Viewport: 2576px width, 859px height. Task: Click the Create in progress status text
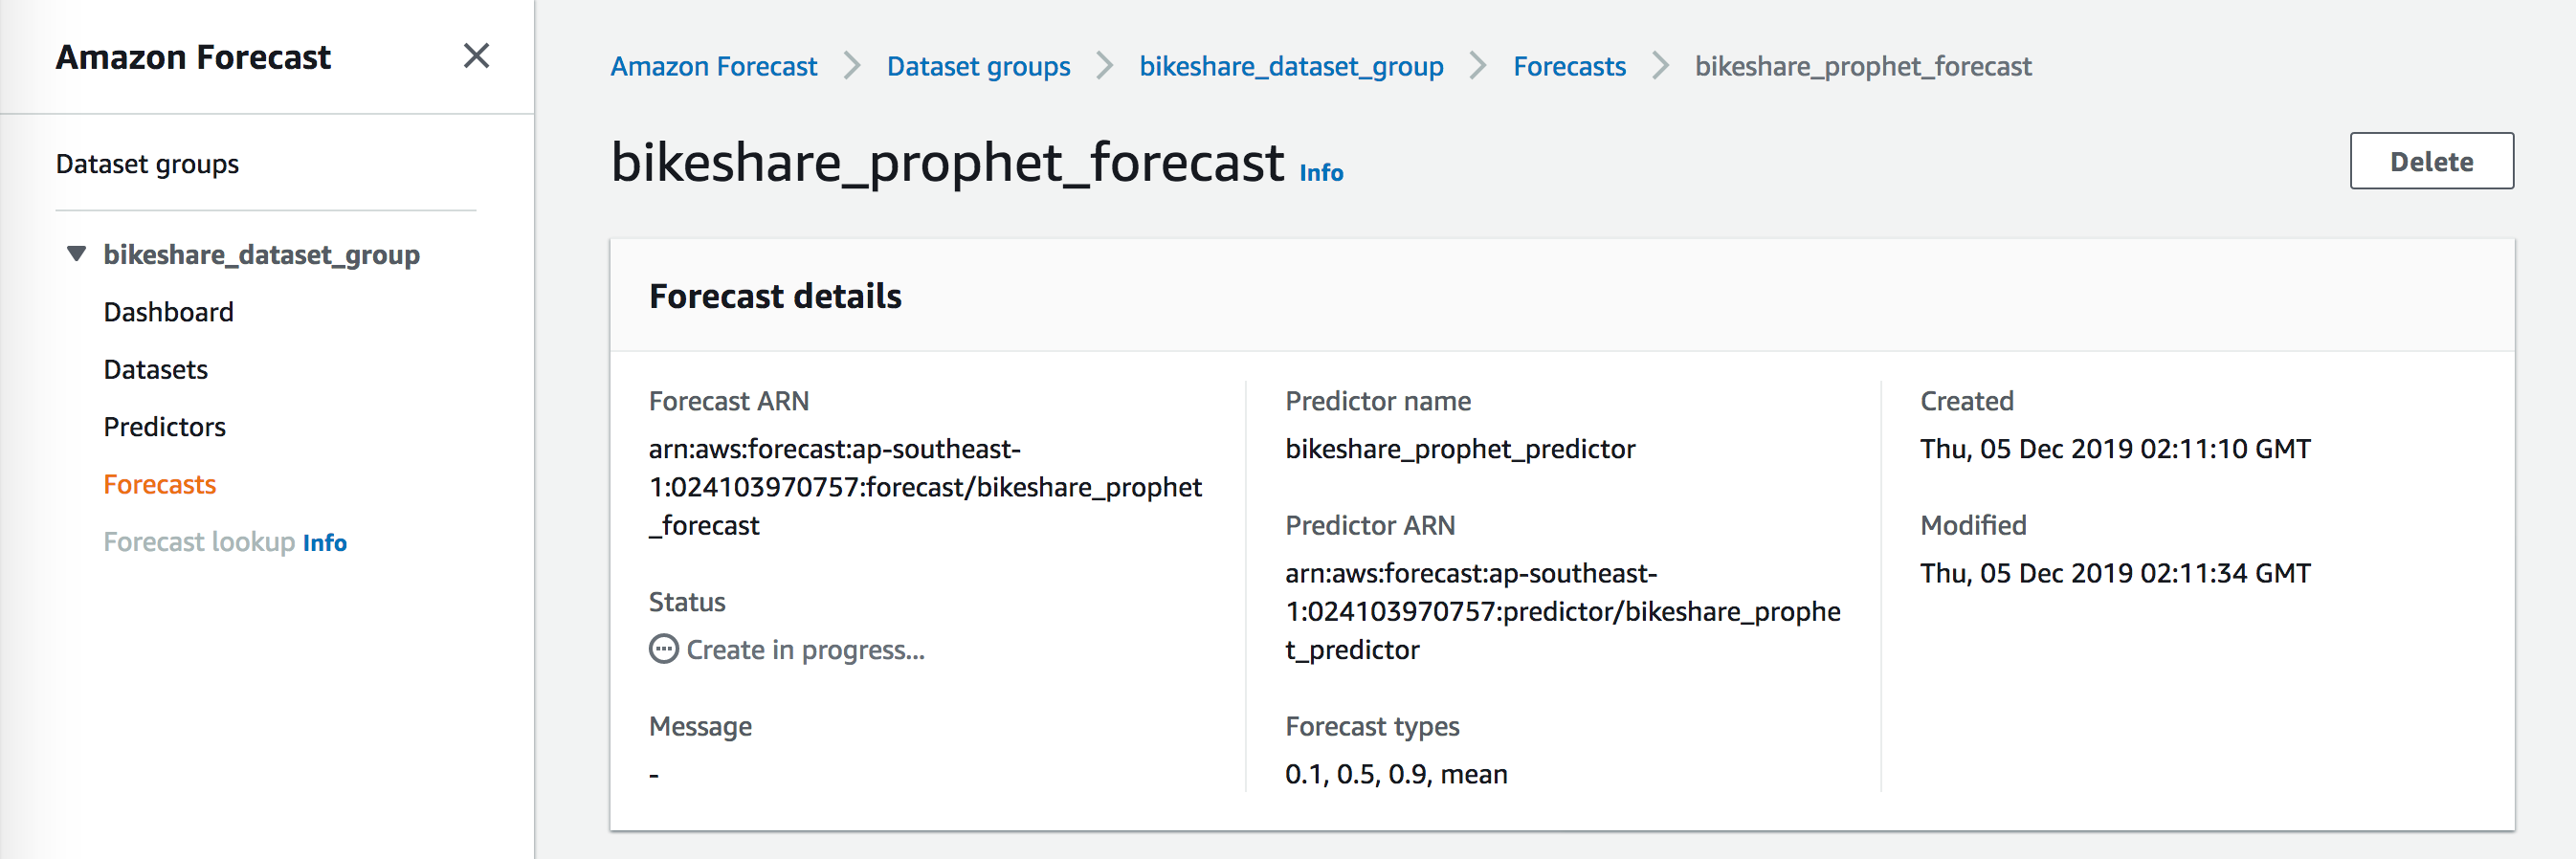[x=805, y=650]
